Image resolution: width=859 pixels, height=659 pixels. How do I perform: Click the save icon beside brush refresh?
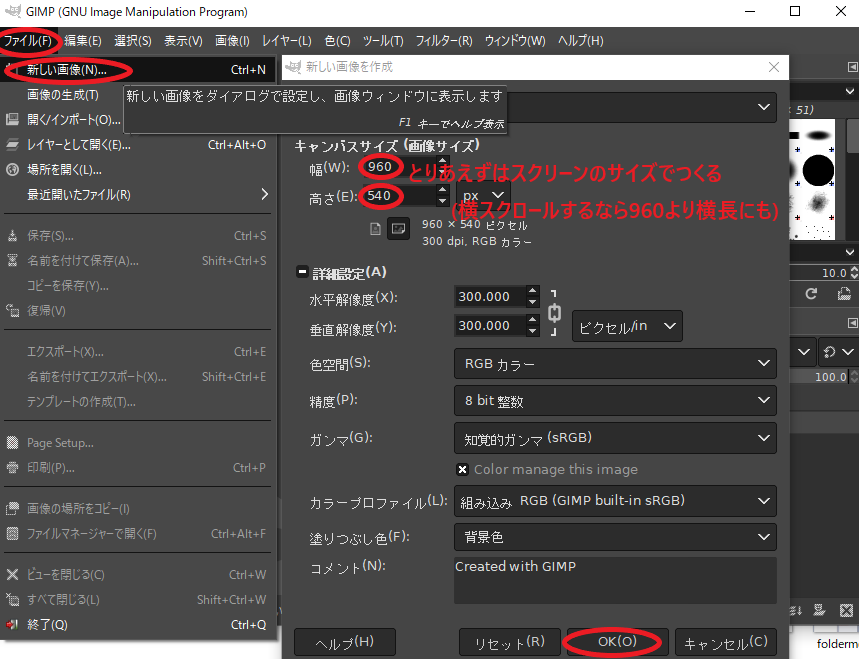coord(844,294)
